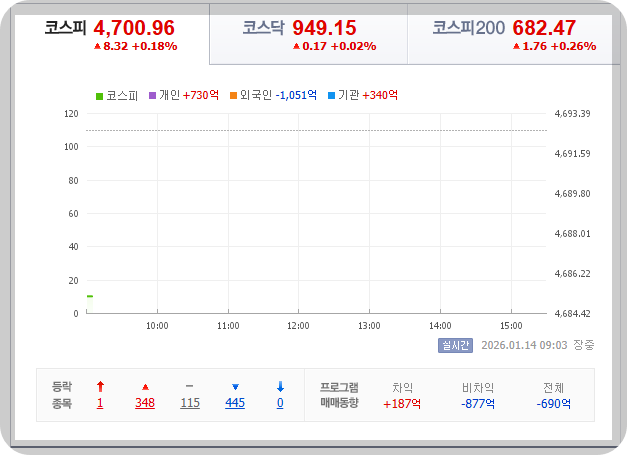The image size is (627, 455).
Task: Click the 코스닥 value 949.15
Action: (324, 28)
